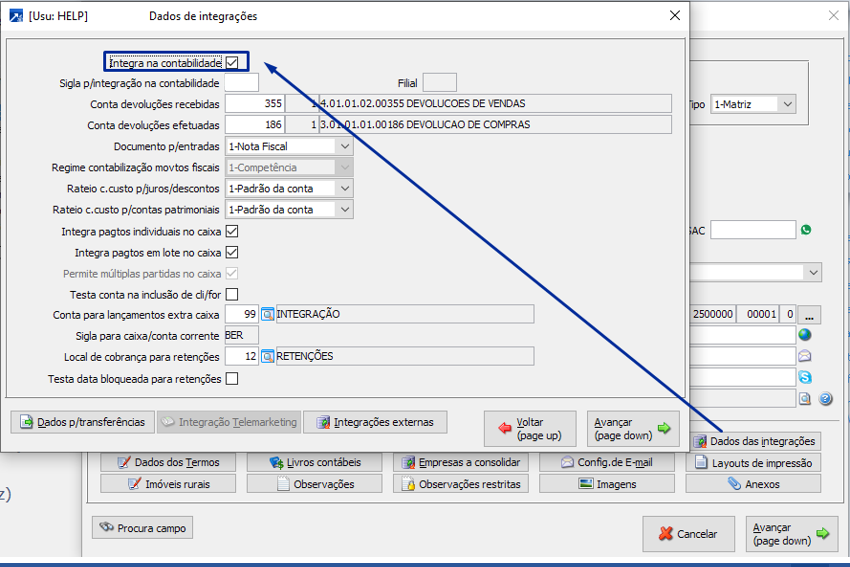Open Config.de E-mail
Image resolution: width=850 pixels, height=567 pixels.
pyautogui.click(x=607, y=462)
